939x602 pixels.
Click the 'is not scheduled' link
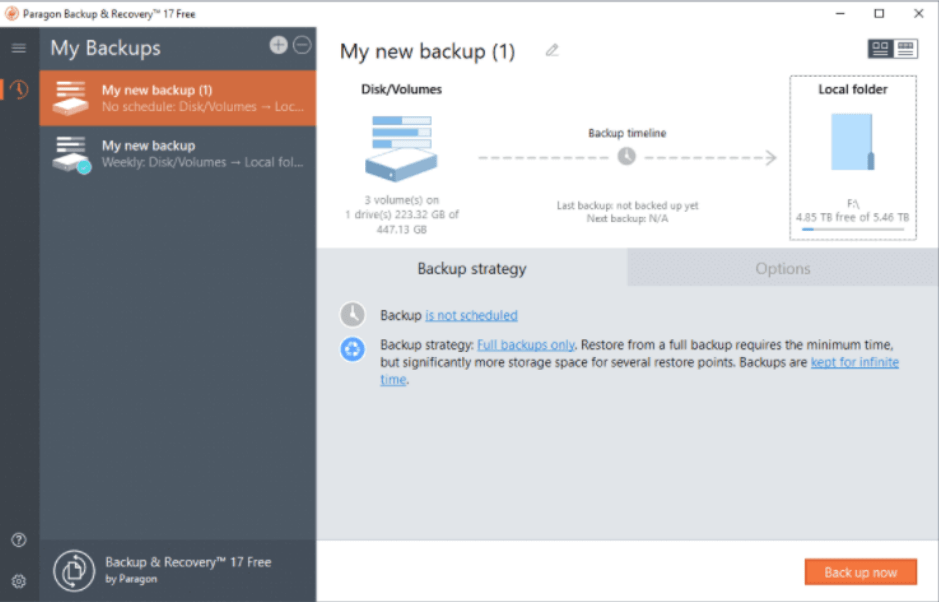click(x=471, y=315)
